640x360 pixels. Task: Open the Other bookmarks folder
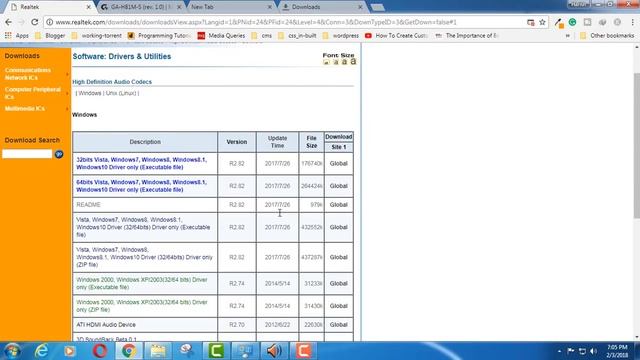[x=607, y=36]
